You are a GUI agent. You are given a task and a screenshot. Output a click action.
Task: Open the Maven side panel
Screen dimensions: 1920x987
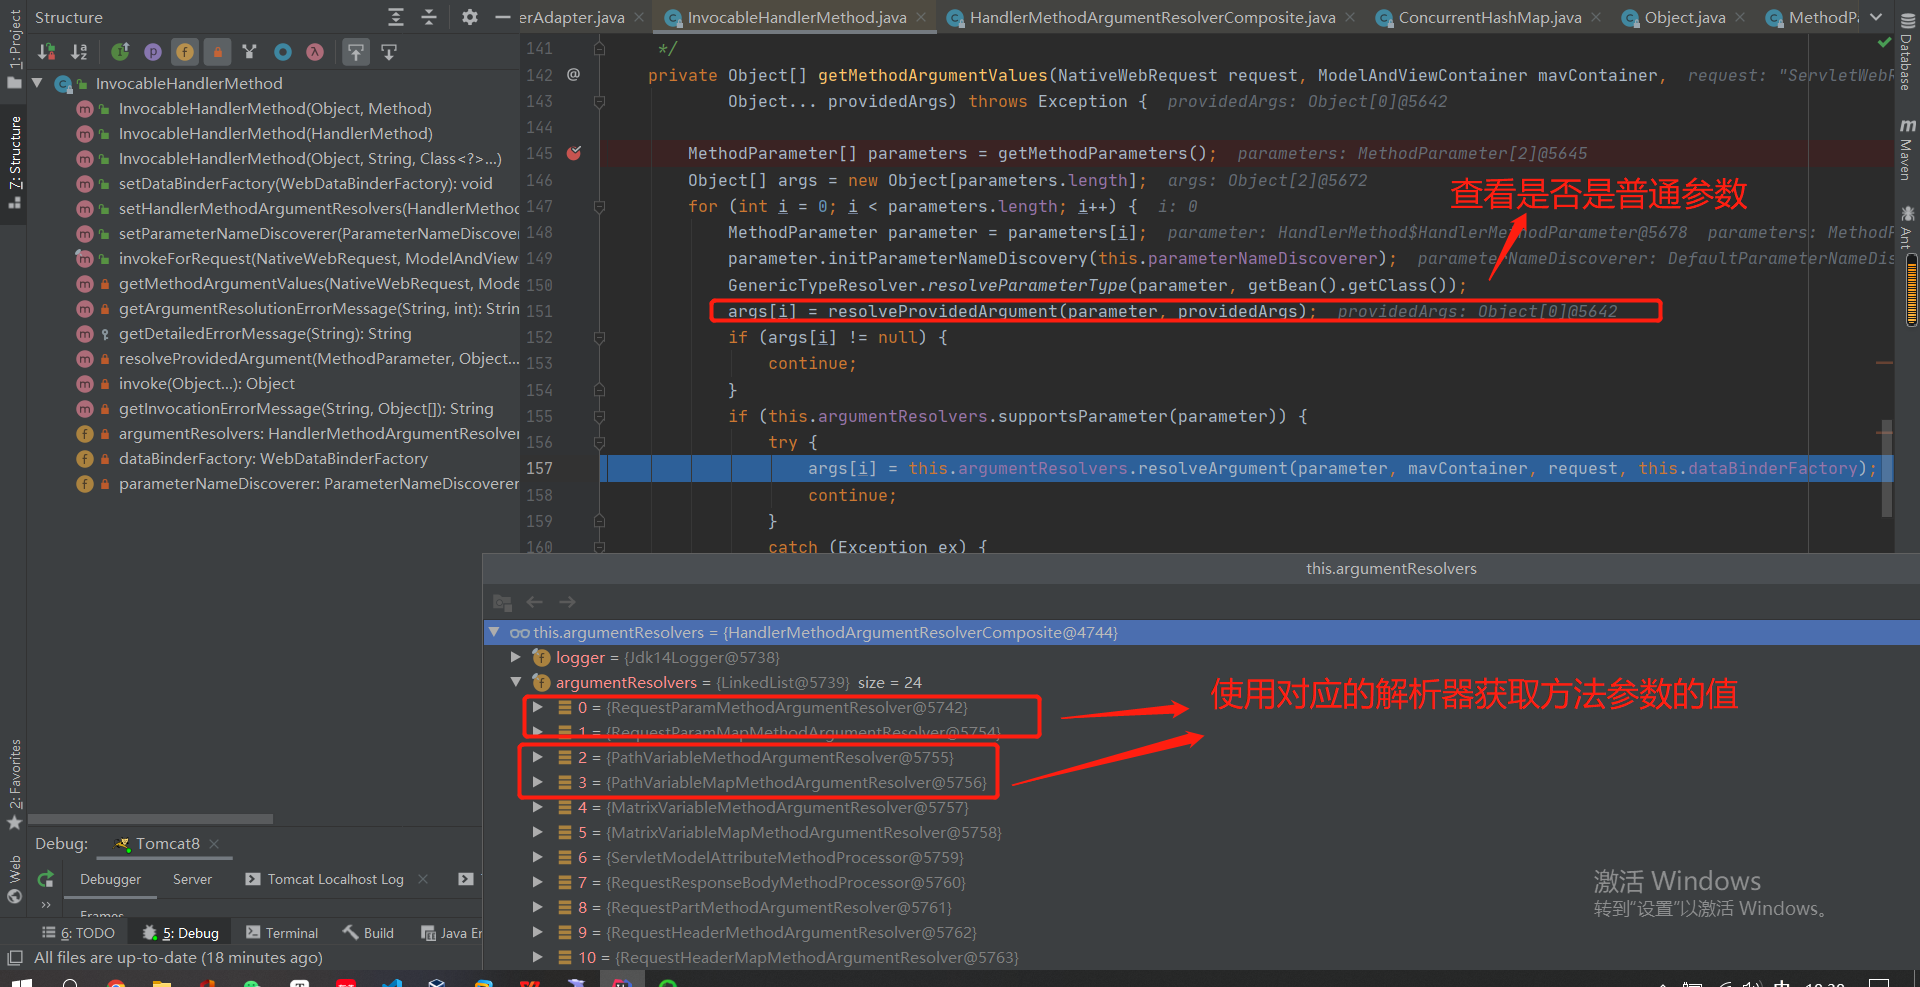click(1906, 150)
